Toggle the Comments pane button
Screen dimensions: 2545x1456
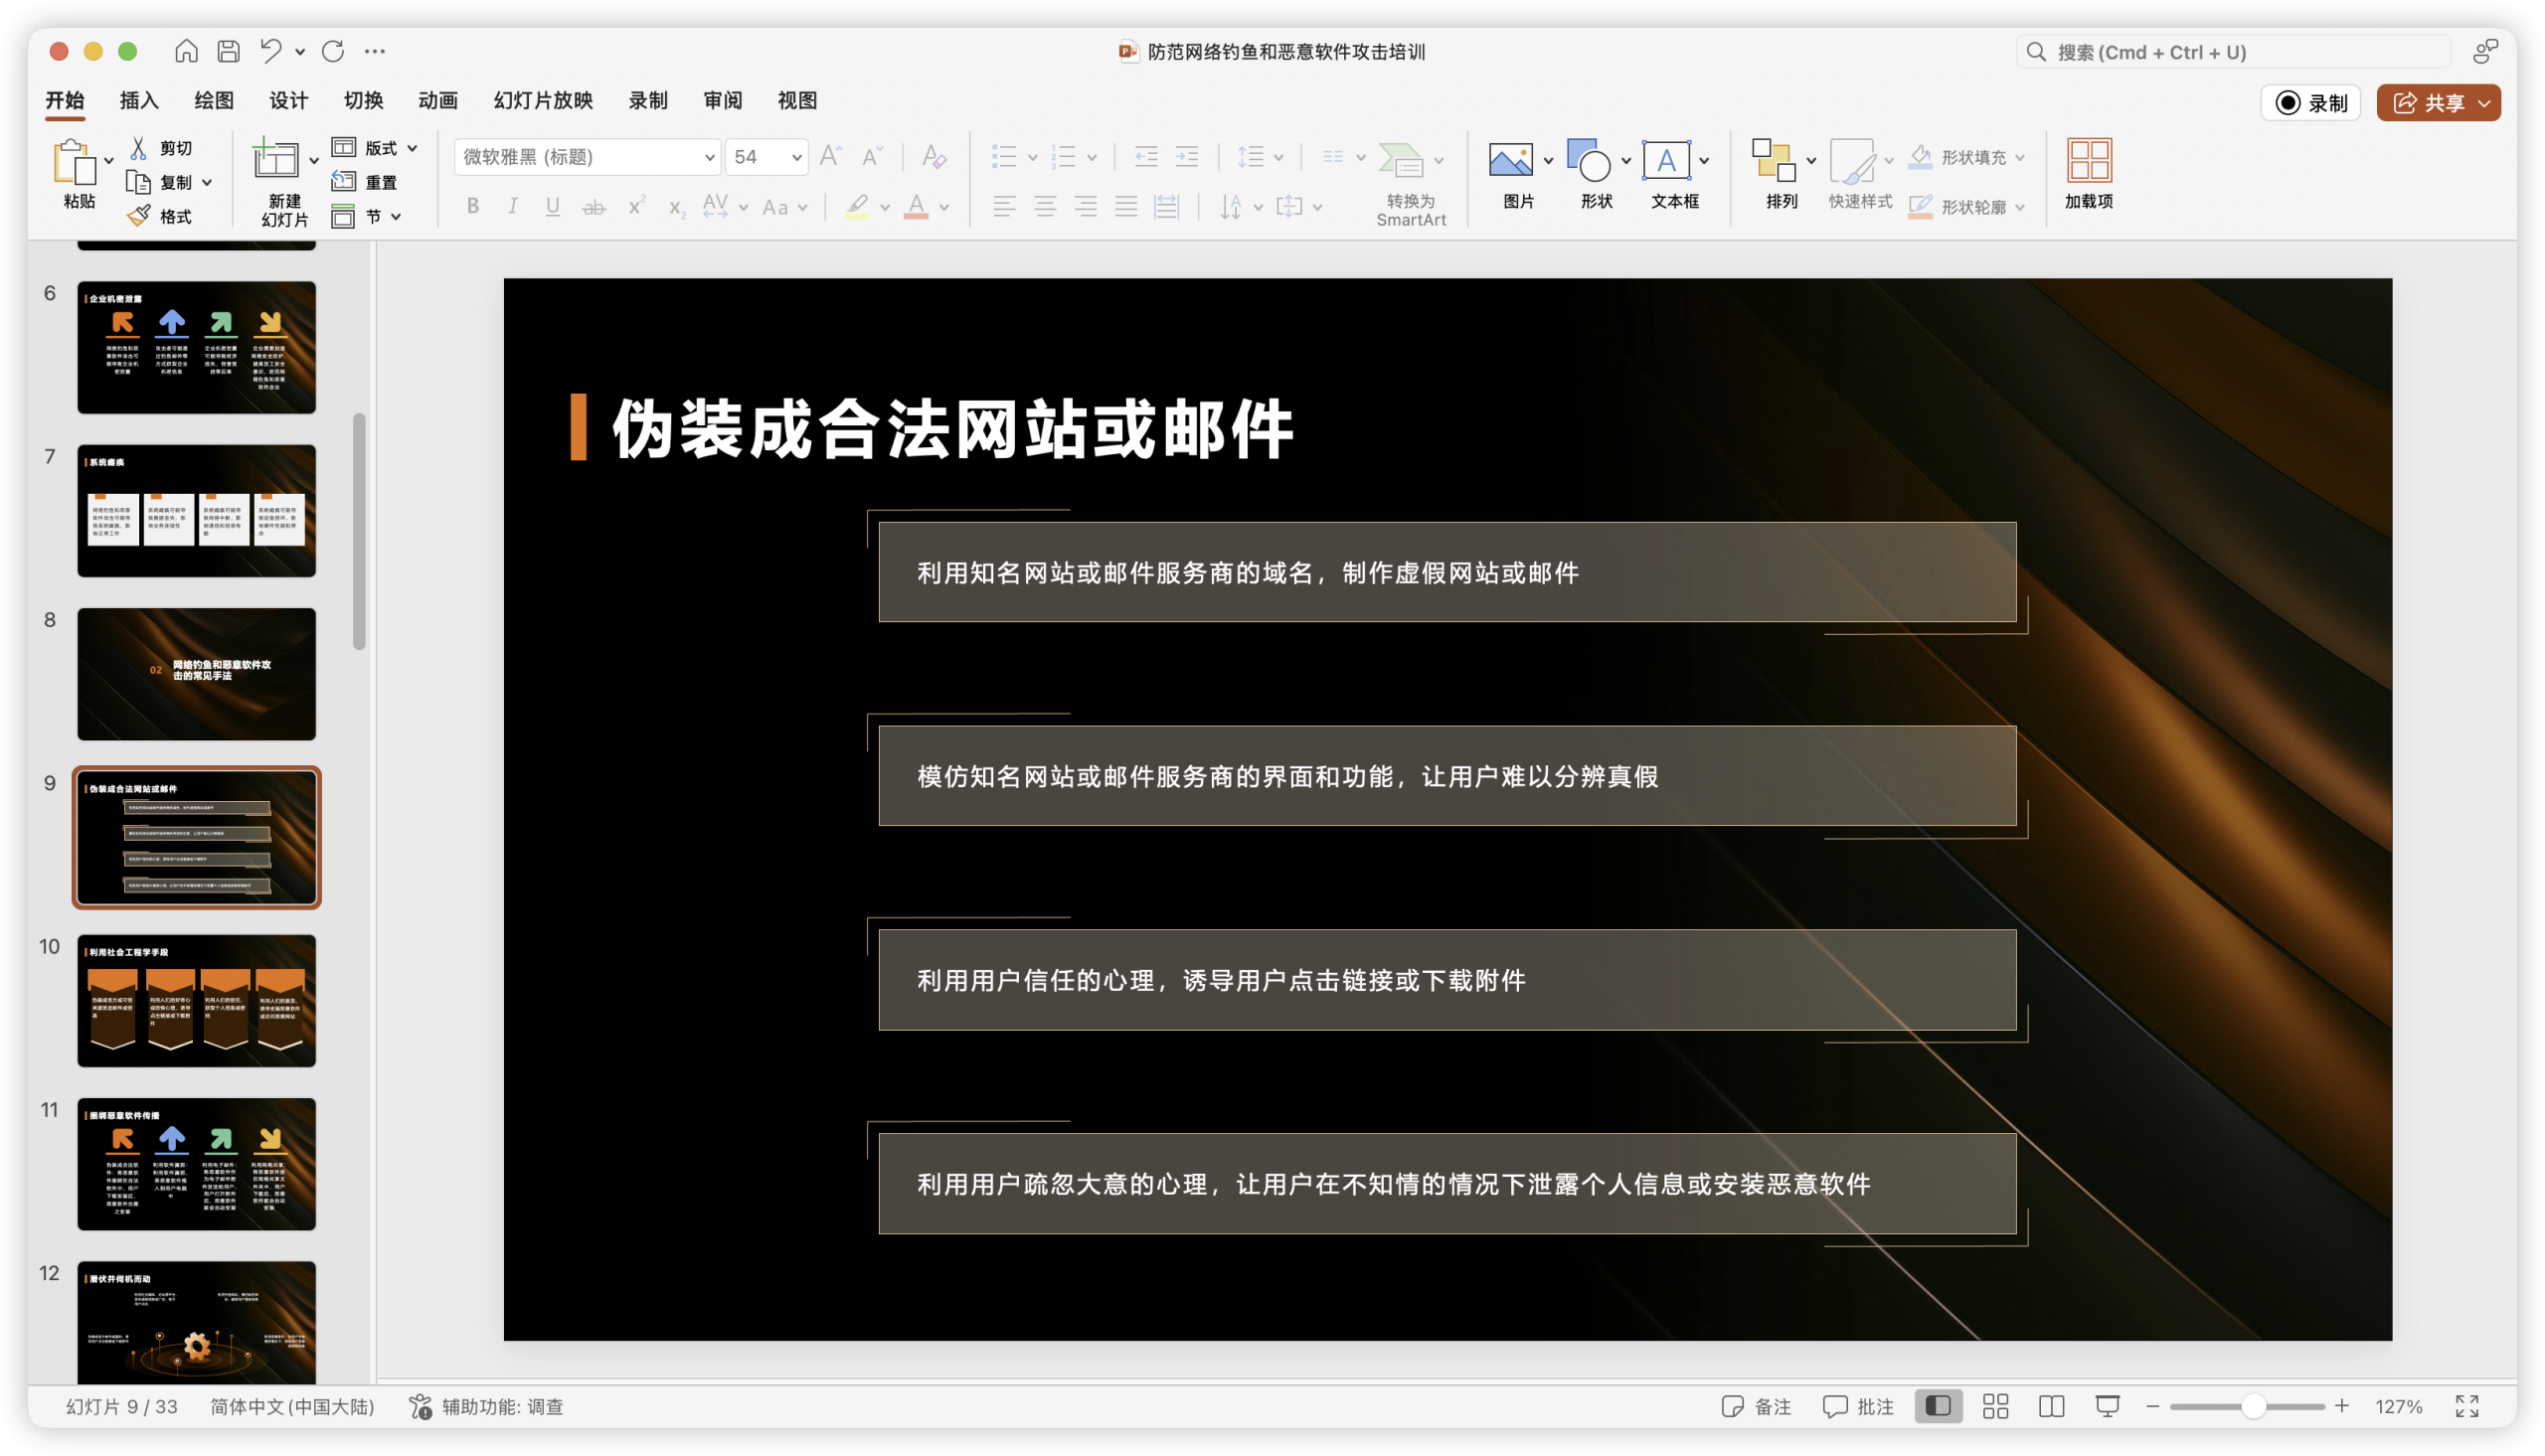1858,1406
